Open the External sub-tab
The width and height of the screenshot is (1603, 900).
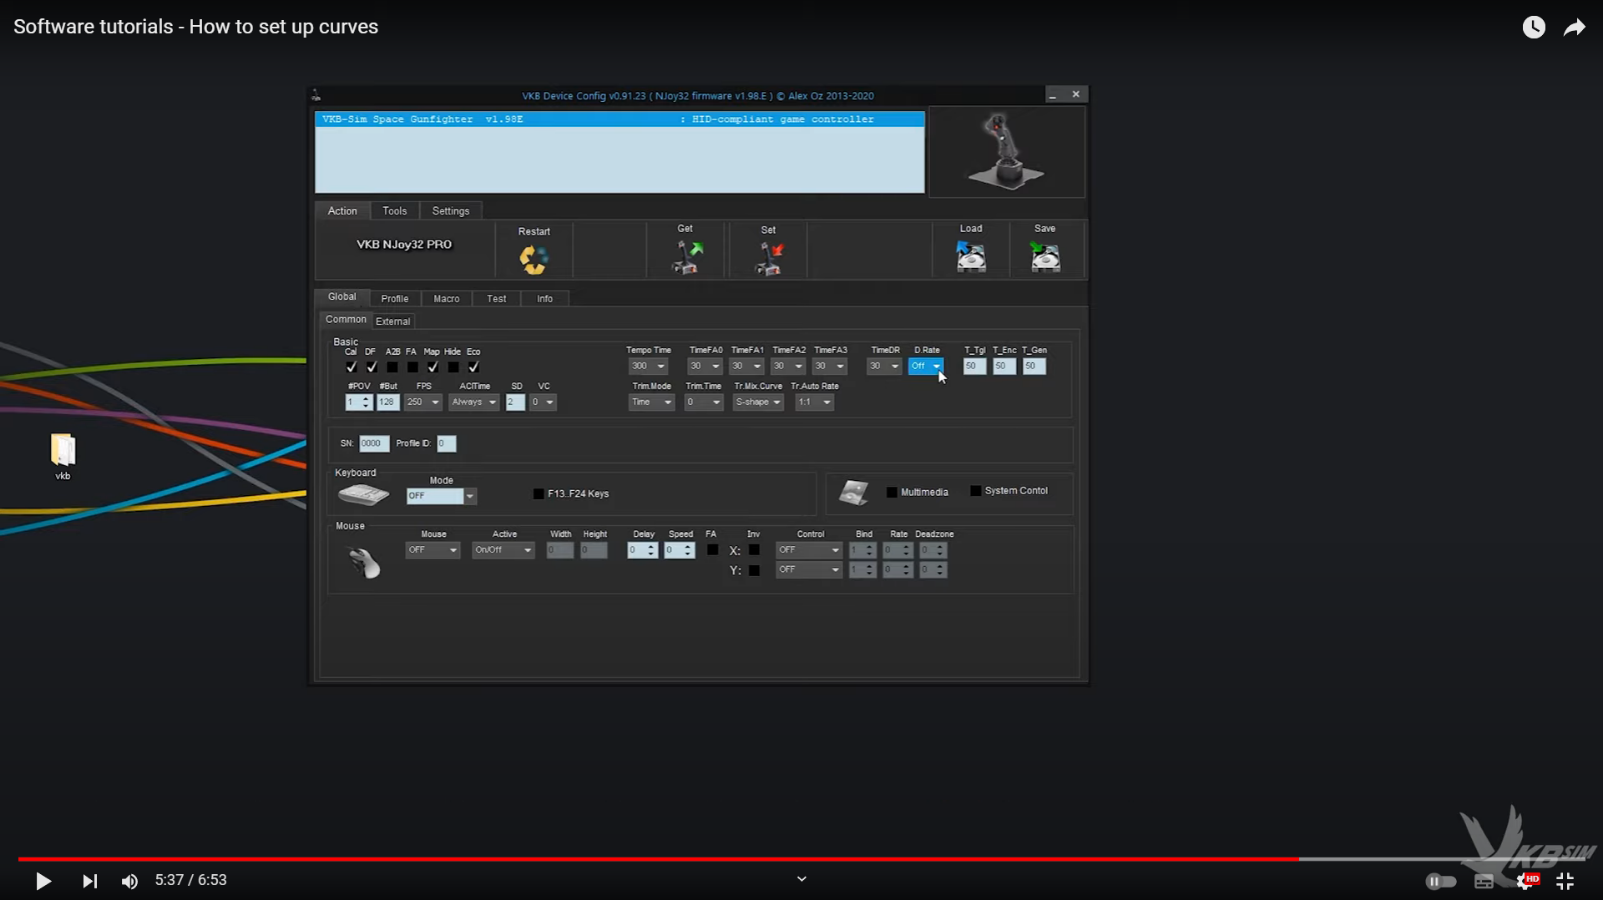pos(393,321)
